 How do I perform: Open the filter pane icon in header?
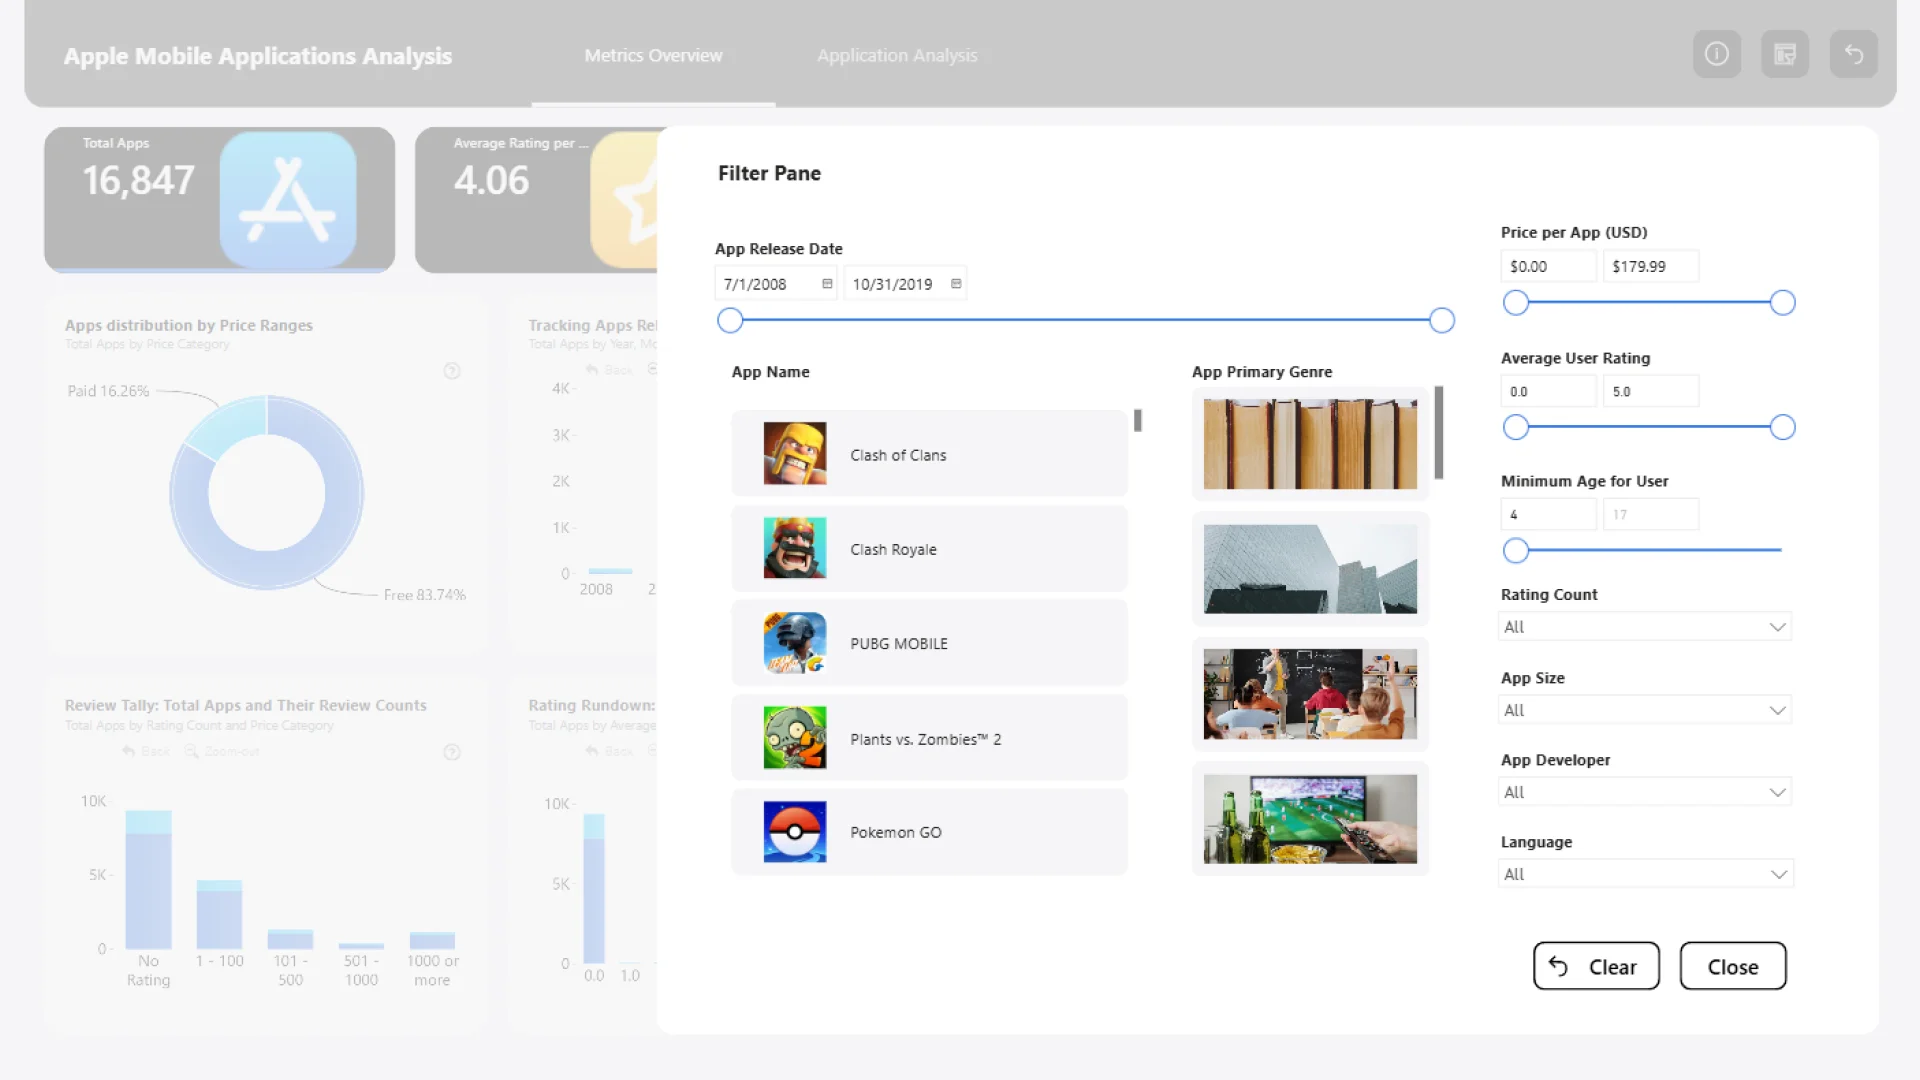coord(1785,54)
